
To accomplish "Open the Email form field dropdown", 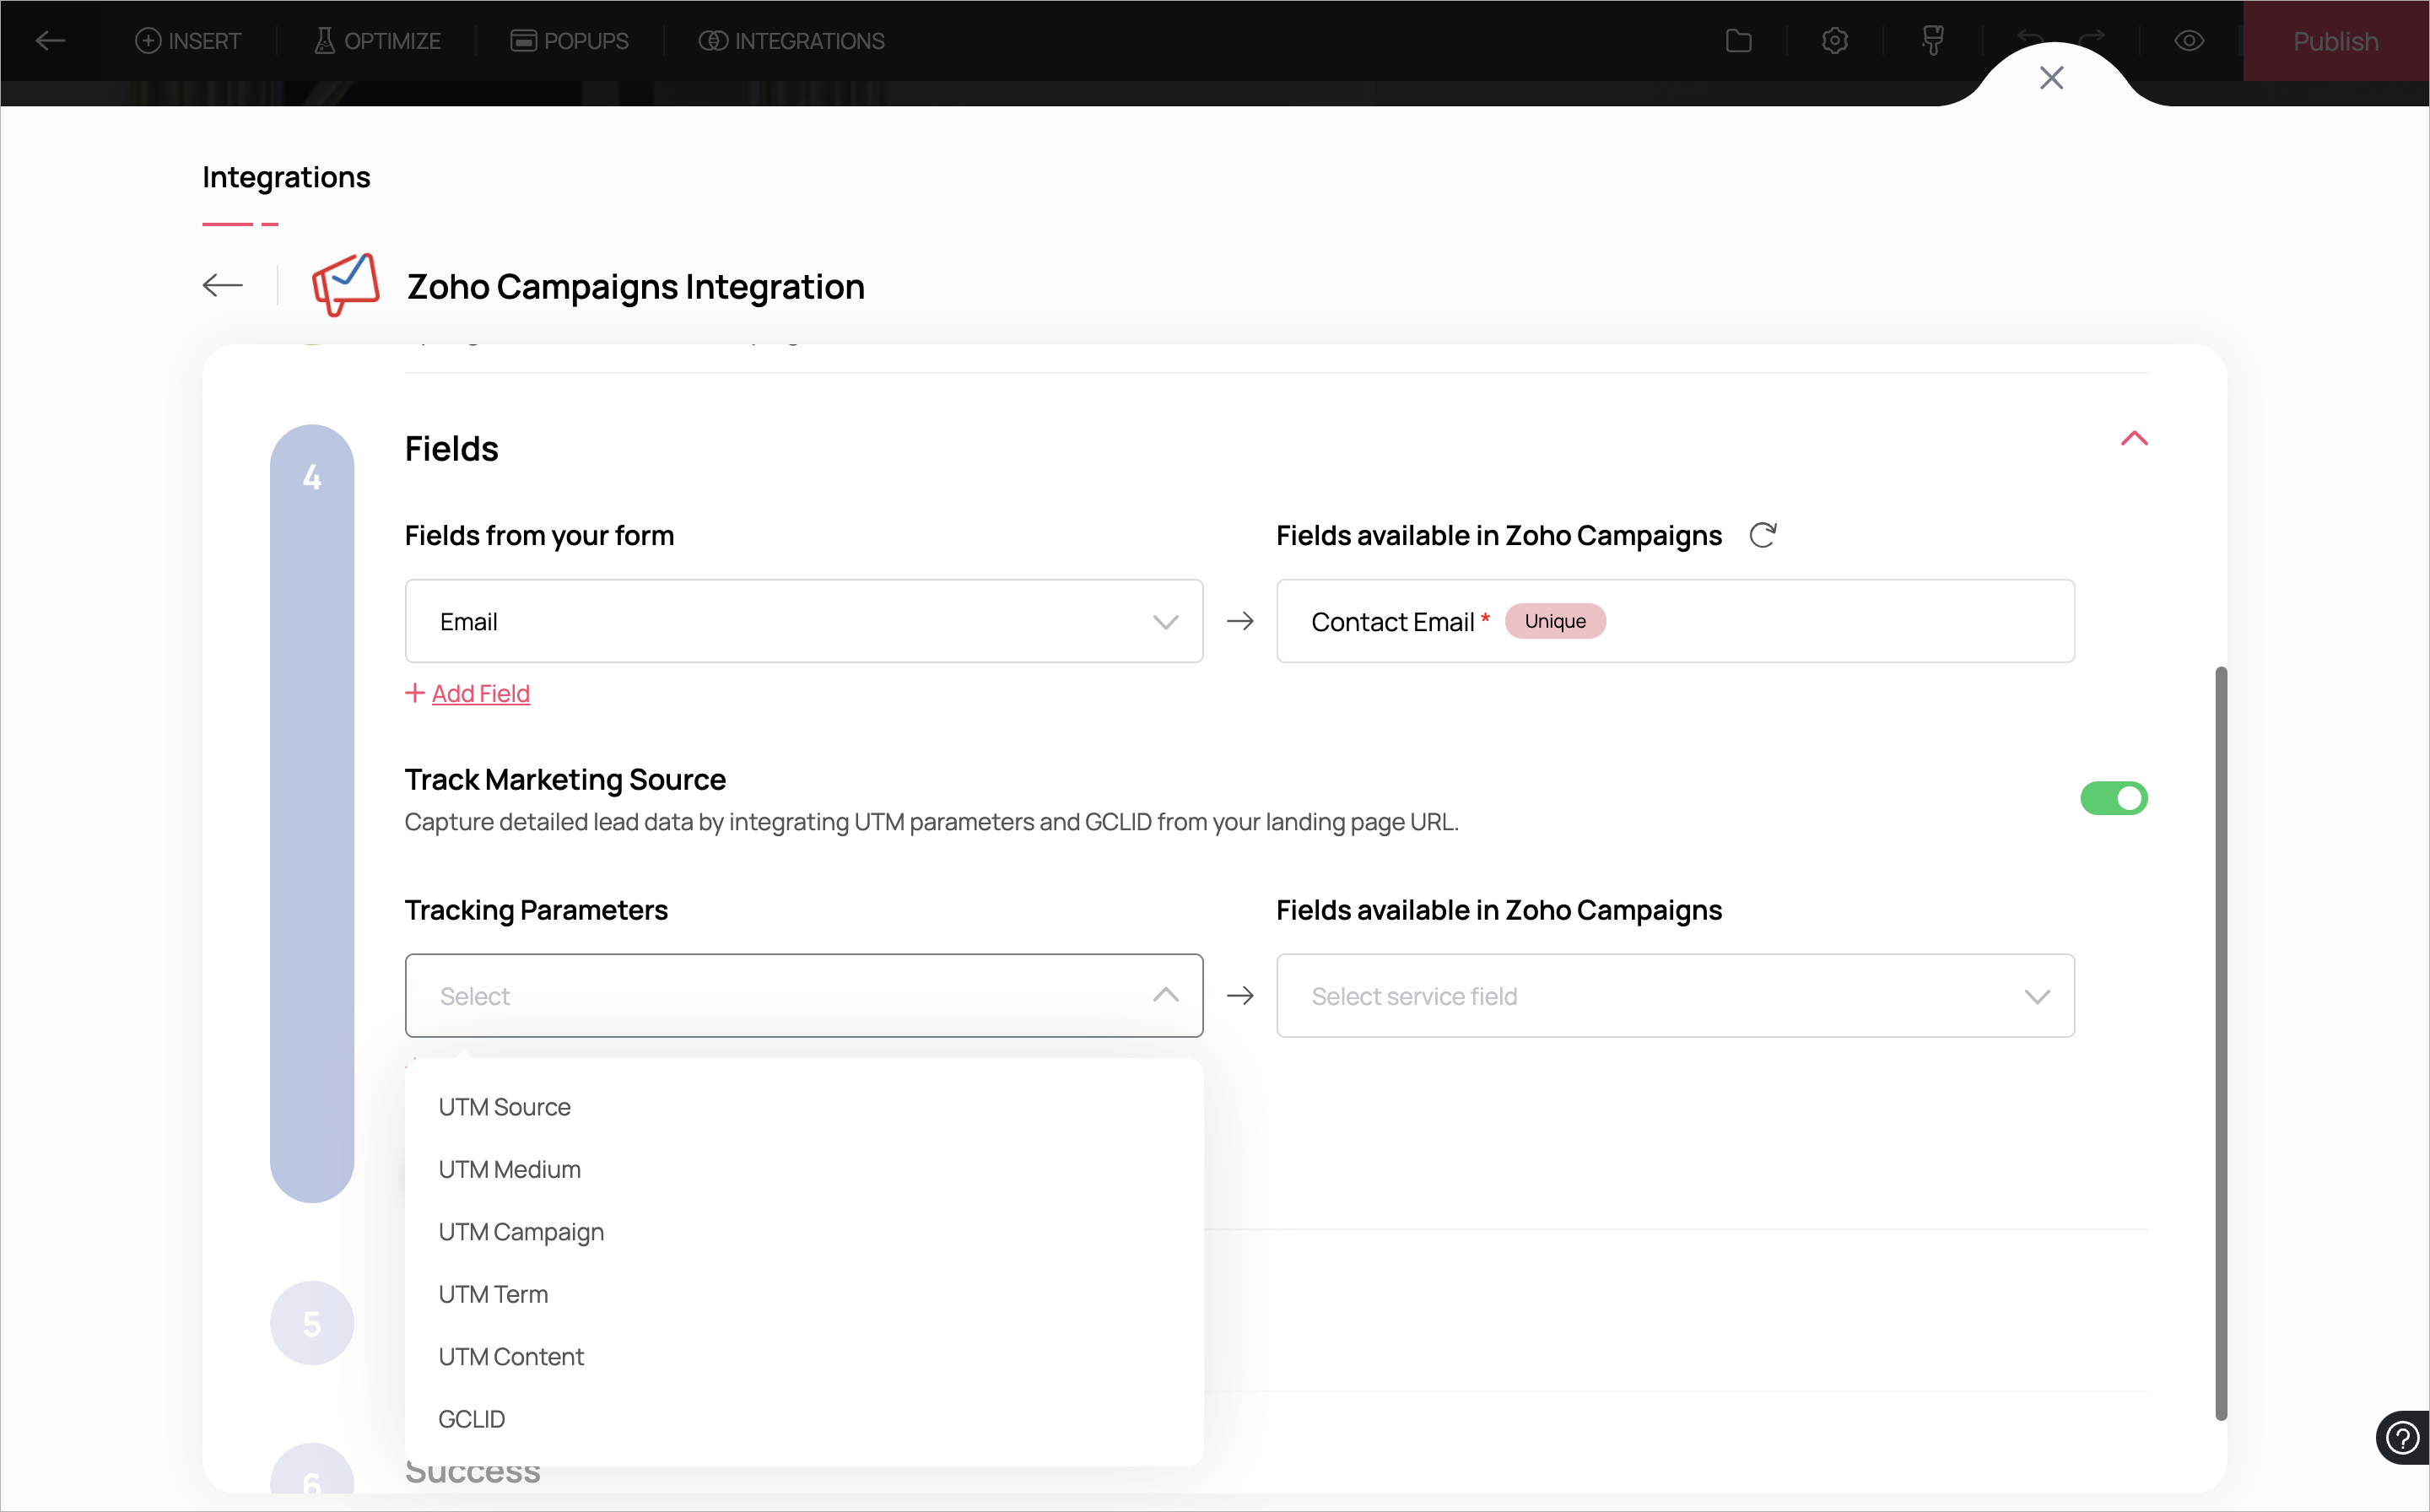I will pyautogui.click(x=803, y=621).
